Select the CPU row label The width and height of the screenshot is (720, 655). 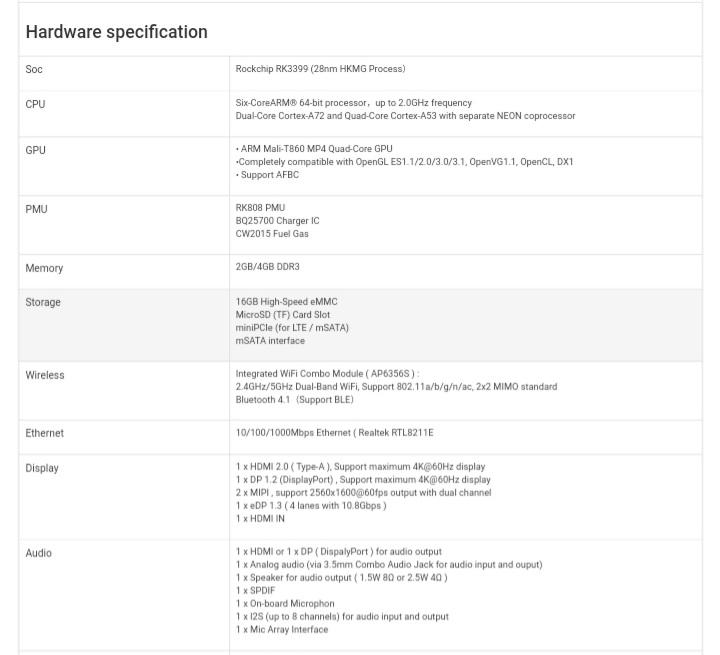pyautogui.click(x=35, y=104)
